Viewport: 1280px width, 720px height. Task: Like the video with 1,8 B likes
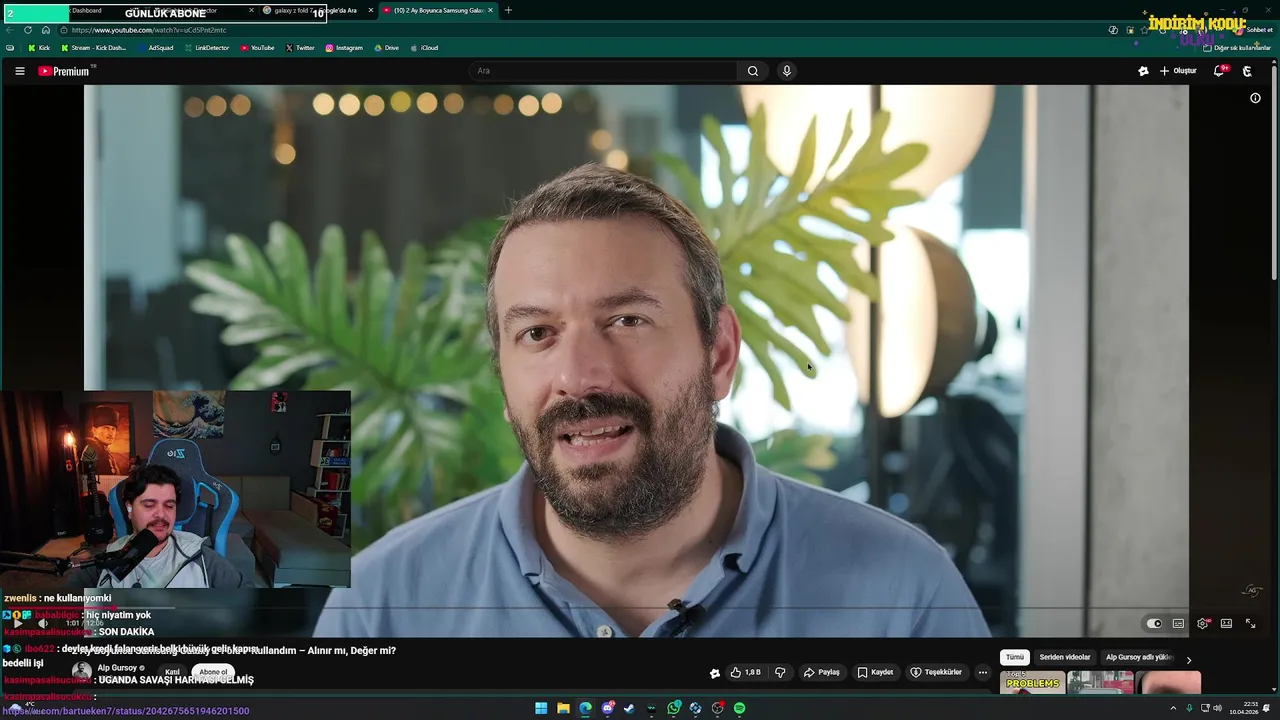(746, 672)
